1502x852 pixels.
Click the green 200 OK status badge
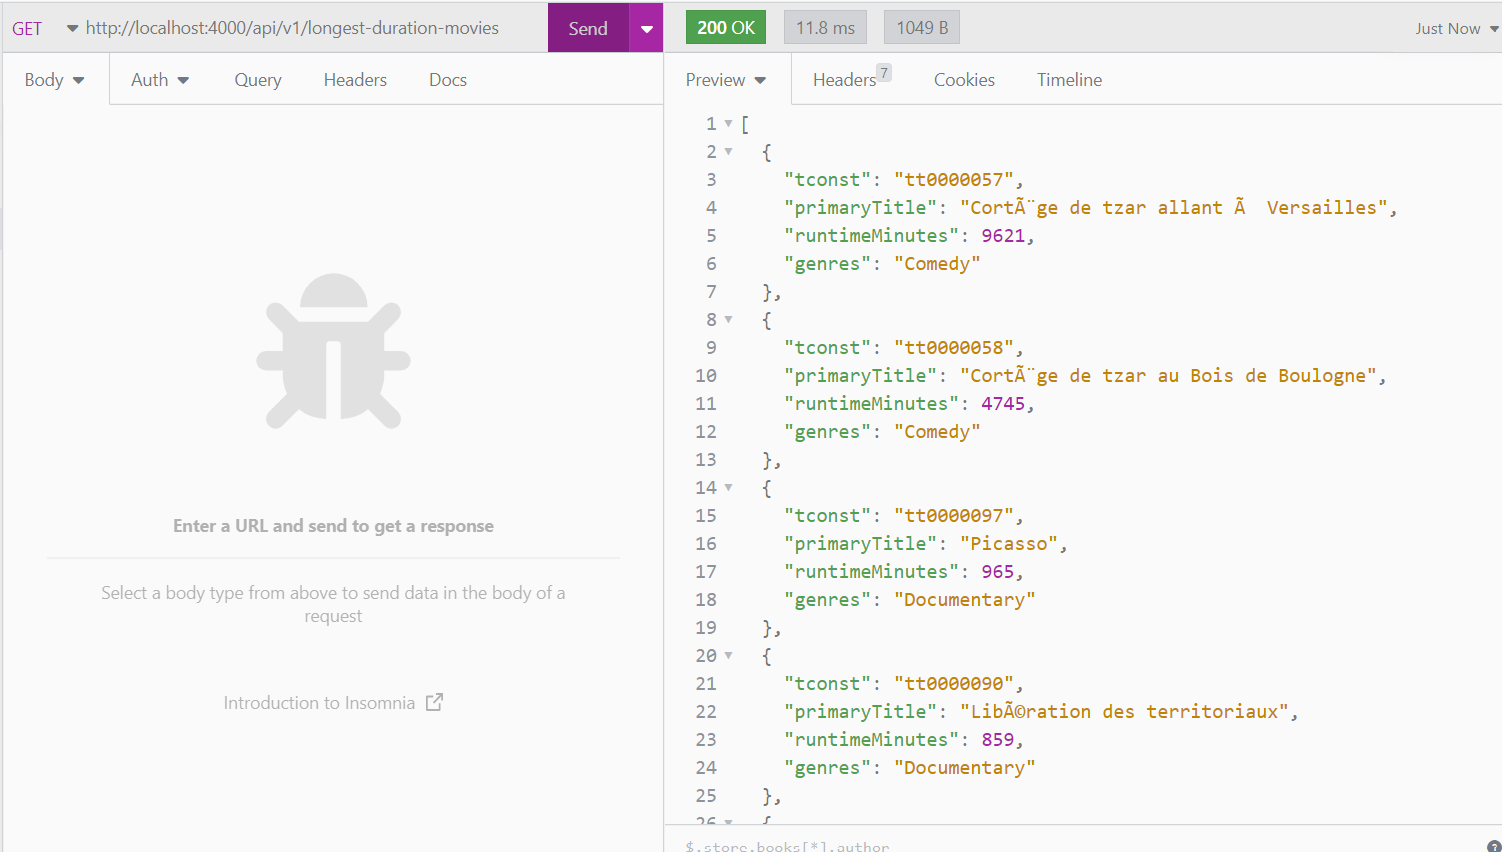tap(726, 27)
